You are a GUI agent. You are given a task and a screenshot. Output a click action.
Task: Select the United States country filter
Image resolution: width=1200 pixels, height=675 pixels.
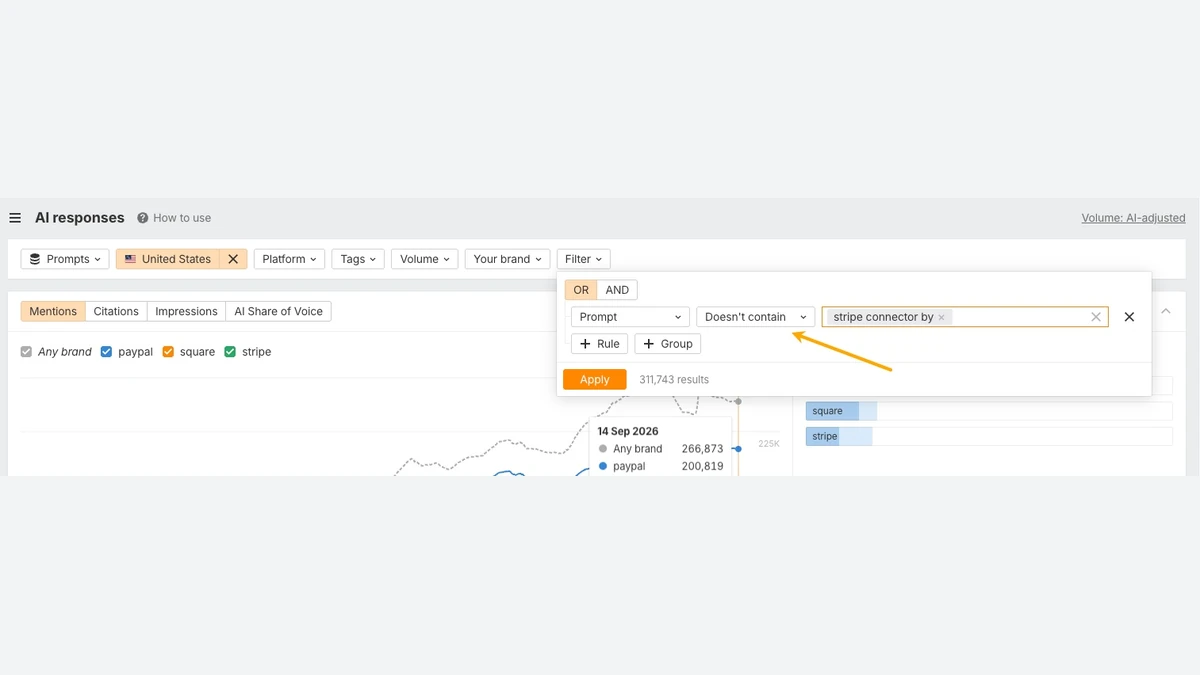(168, 259)
